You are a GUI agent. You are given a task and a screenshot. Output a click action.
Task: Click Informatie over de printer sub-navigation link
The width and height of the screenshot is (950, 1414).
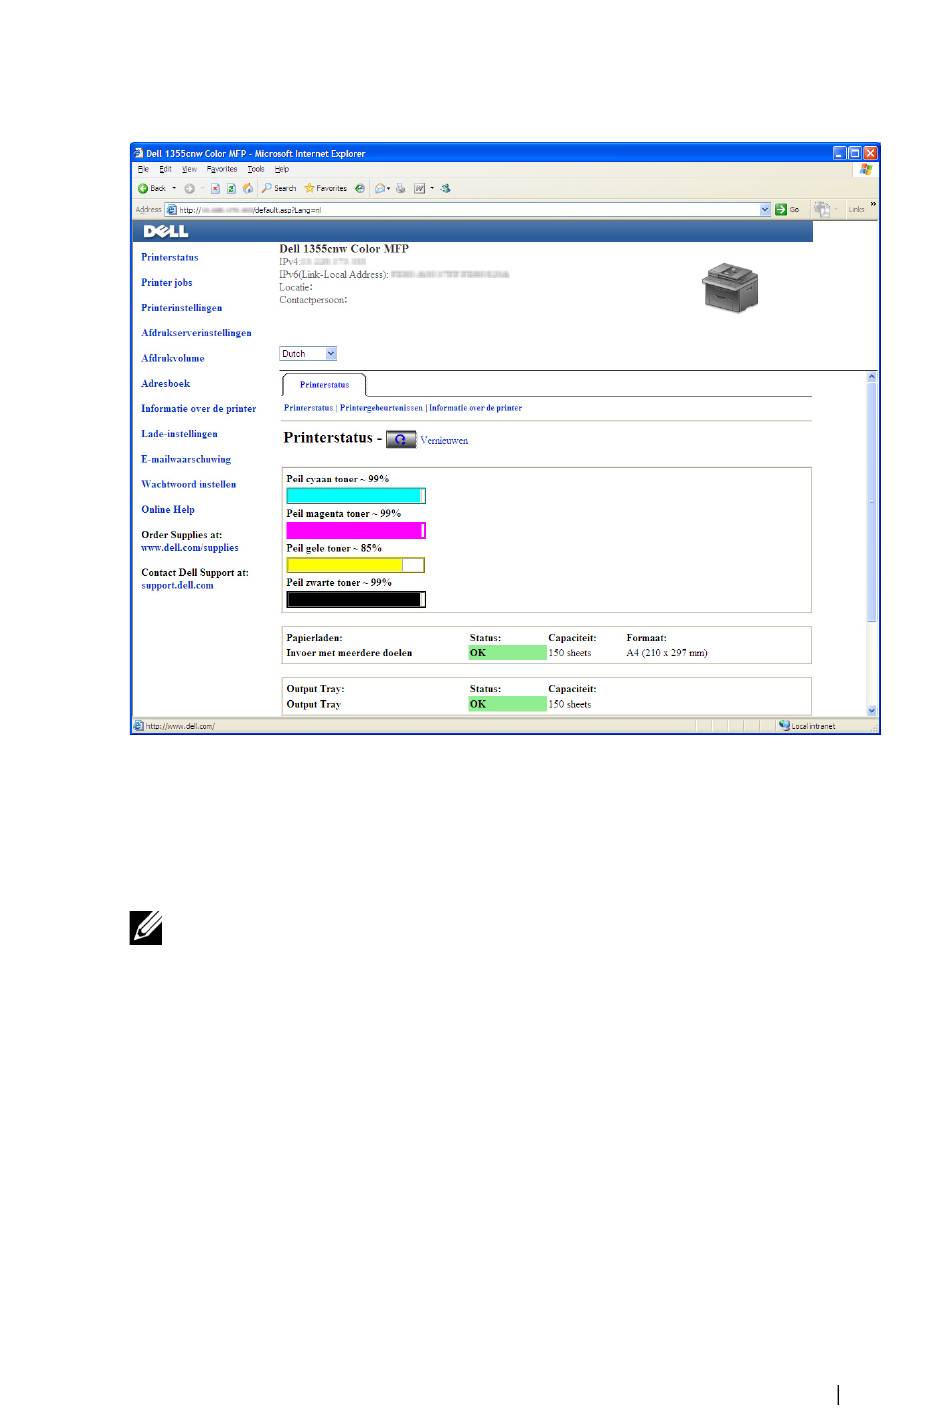(476, 408)
